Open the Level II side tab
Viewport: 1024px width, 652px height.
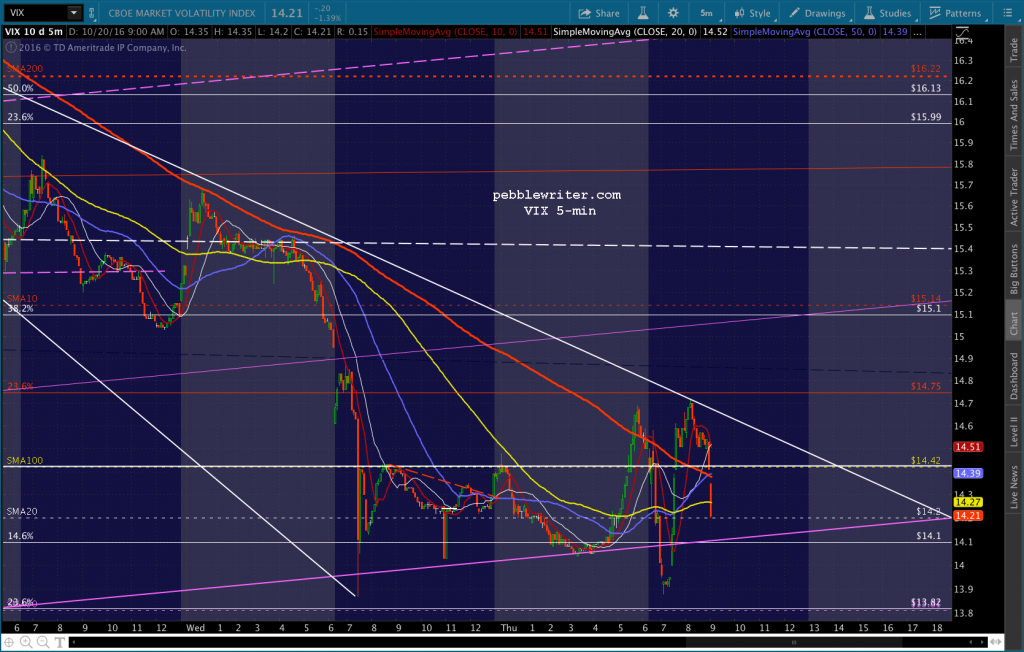pyautogui.click(x=1014, y=431)
